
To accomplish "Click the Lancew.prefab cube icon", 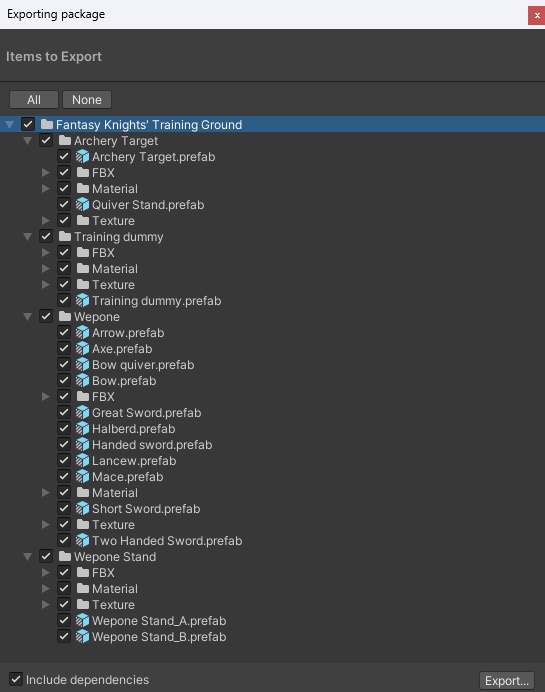I will point(82,460).
